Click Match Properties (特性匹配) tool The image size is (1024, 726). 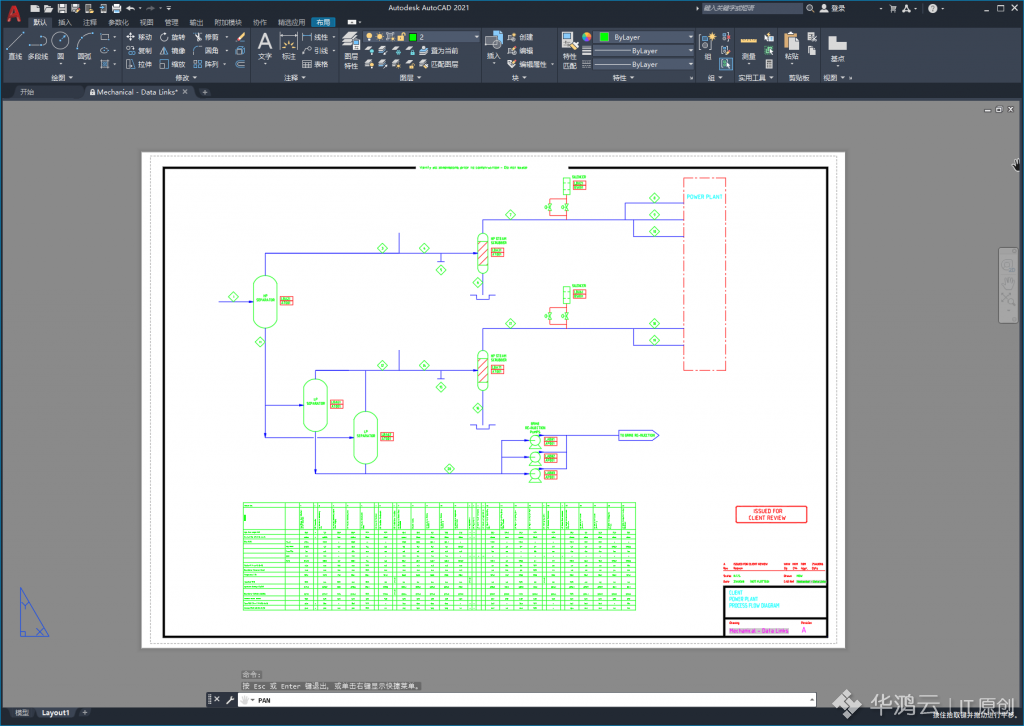pos(569,50)
